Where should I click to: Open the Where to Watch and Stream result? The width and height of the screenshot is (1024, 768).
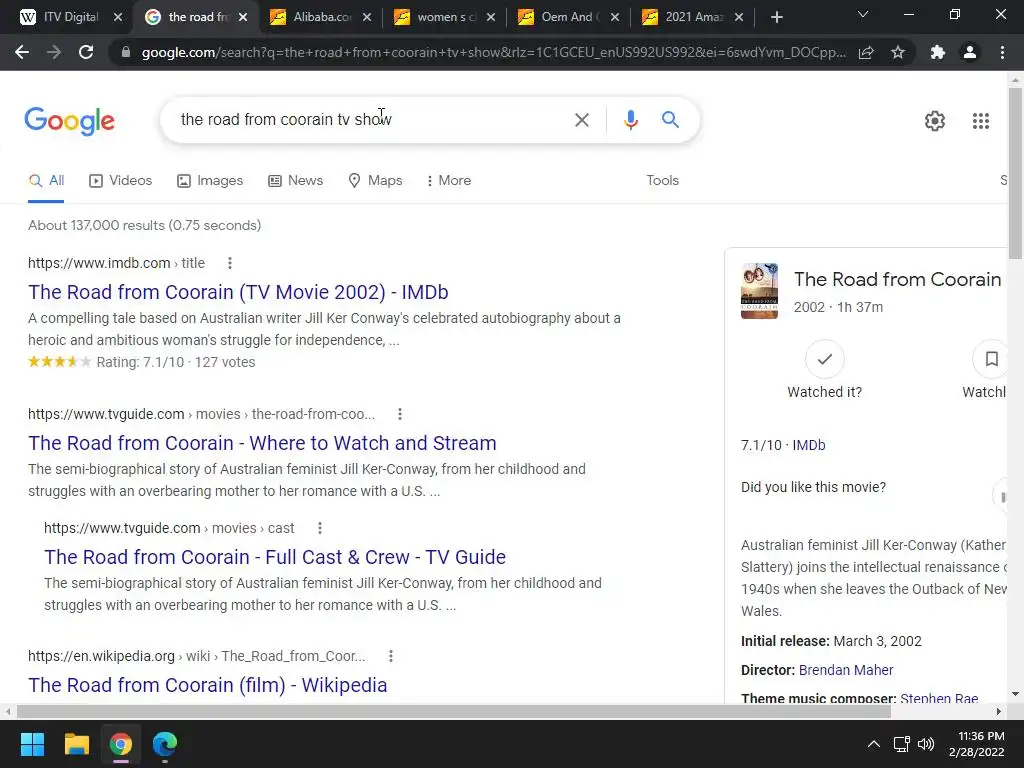tap(262, 443)
